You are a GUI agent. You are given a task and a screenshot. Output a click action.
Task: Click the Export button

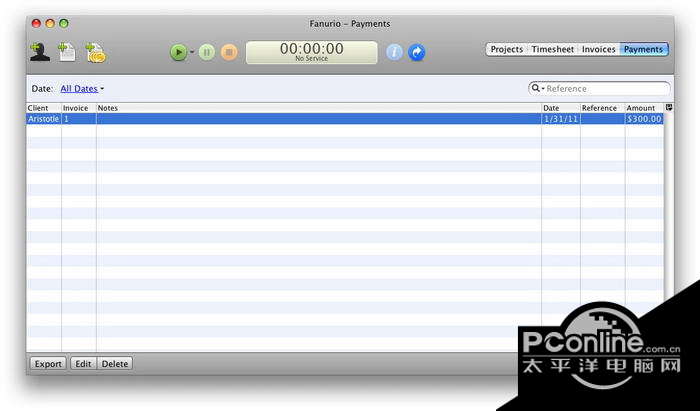click(48, 364)
